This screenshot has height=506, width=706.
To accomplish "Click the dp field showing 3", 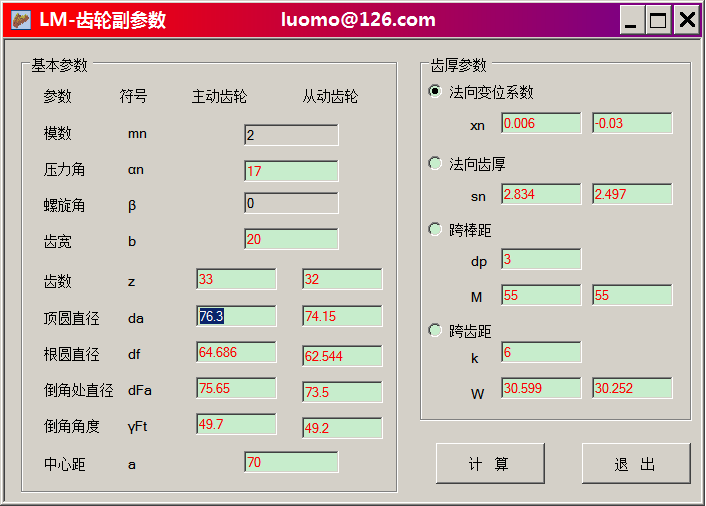I will 541,259.
